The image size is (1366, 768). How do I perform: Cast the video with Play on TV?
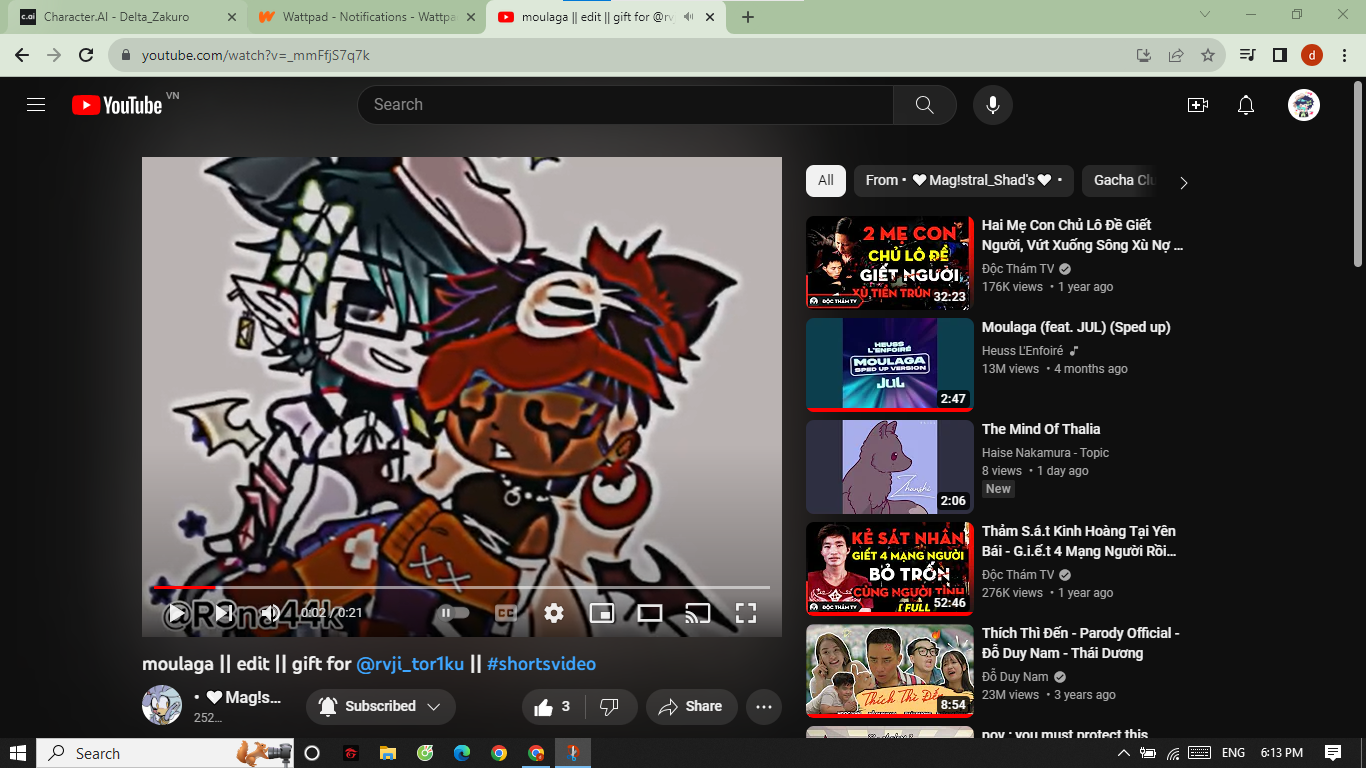pos(698,613)
